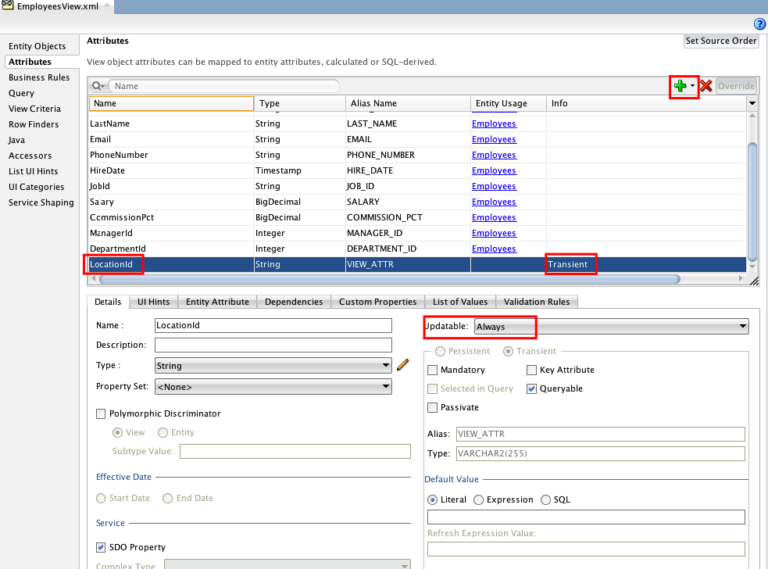Open the Employees link in Salary row
The width and height of the screenshot is (768, 569).
(494, 202)
